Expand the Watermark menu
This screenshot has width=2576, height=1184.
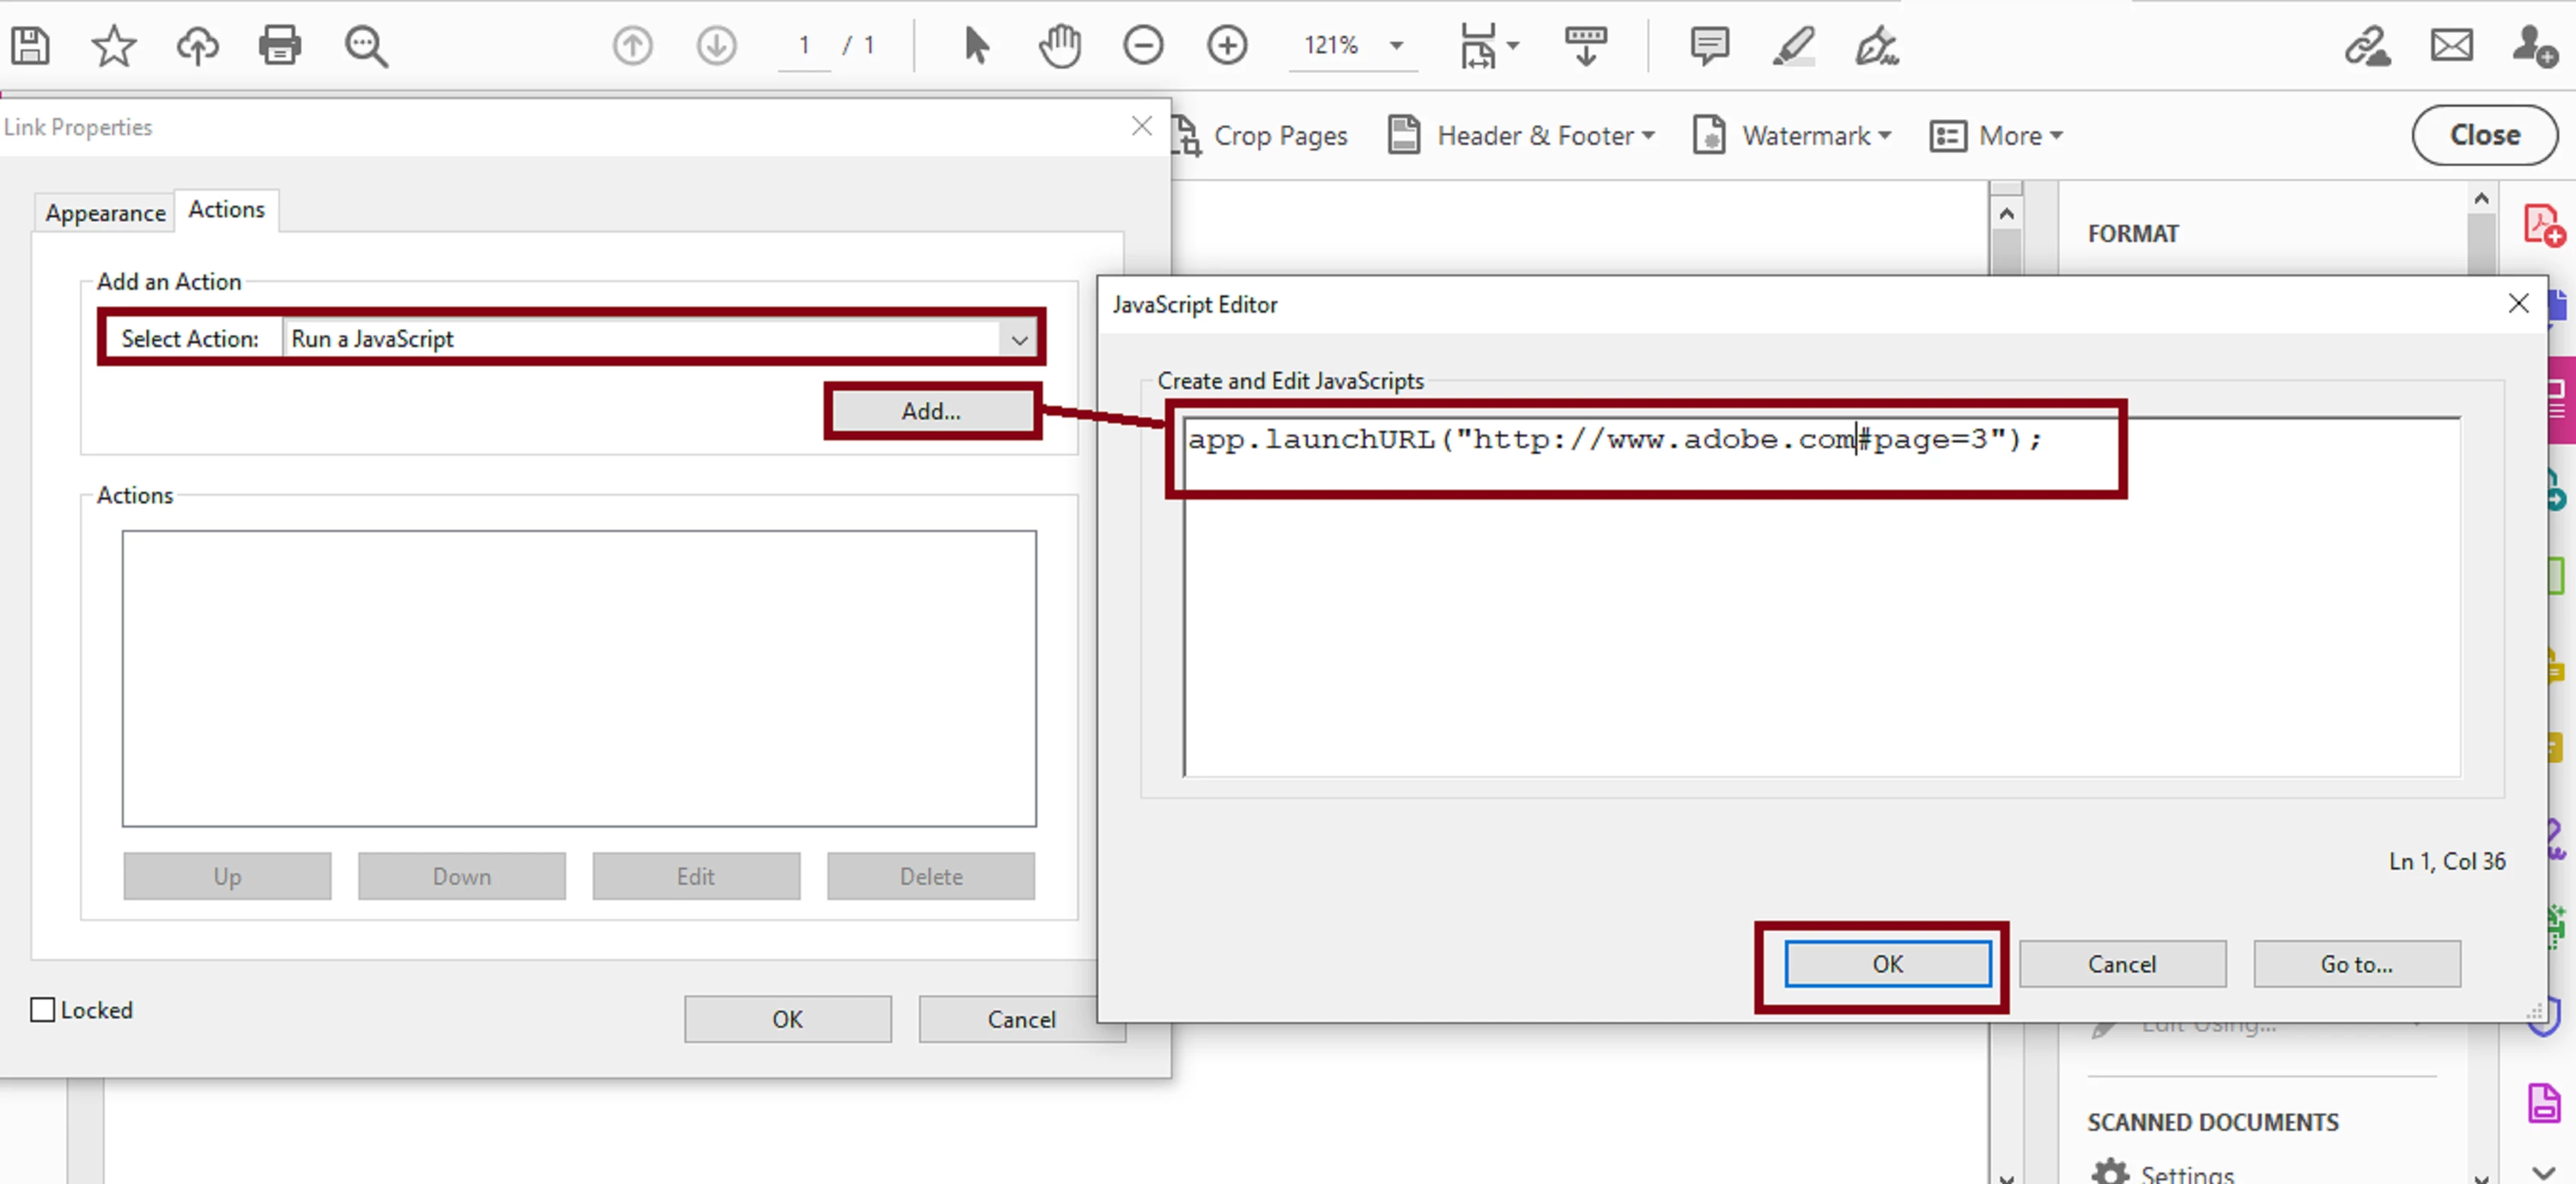coord(1815,135)
